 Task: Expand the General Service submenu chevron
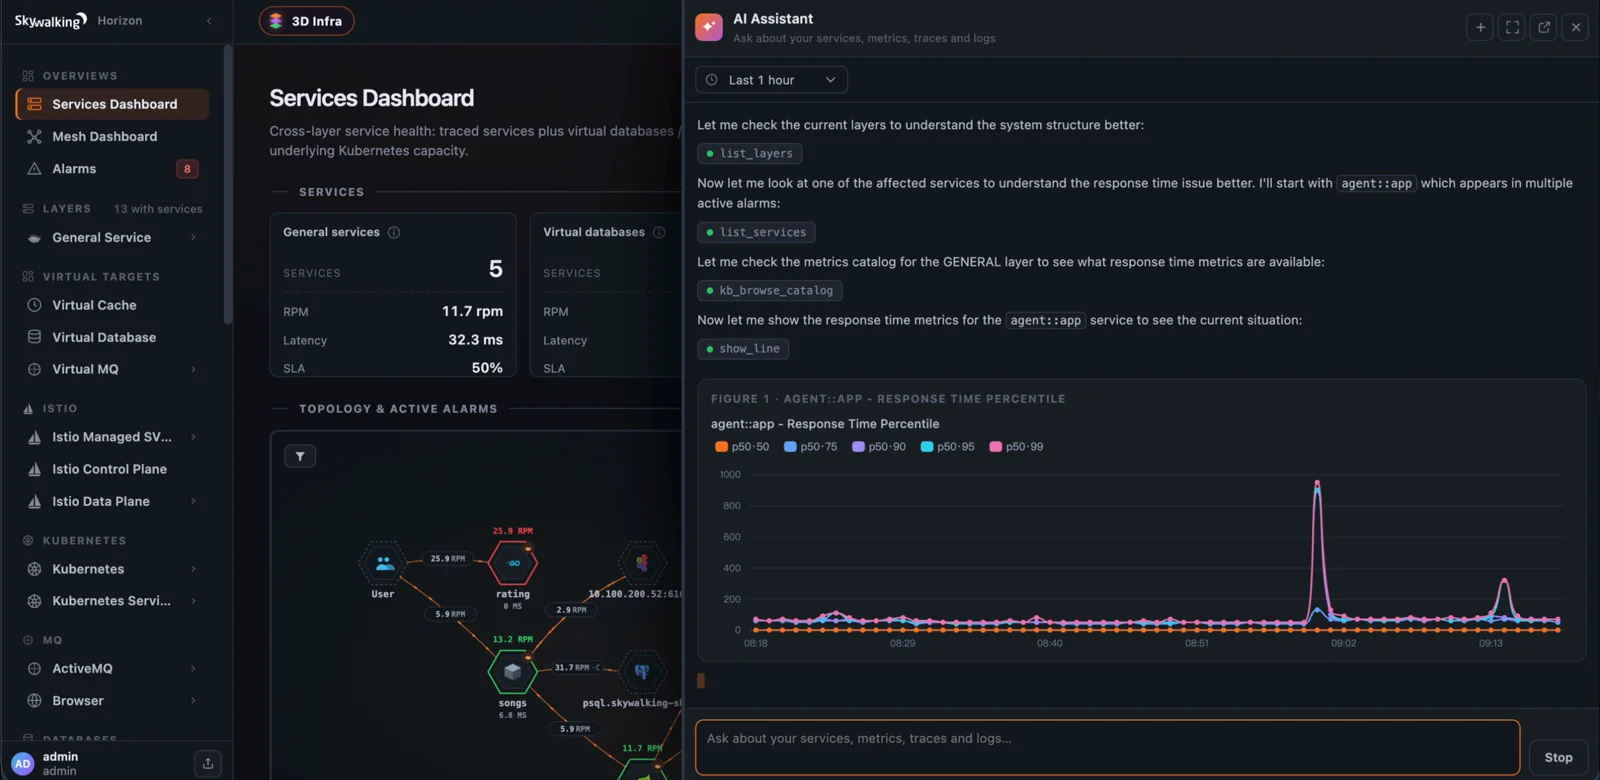coord(193,238)
